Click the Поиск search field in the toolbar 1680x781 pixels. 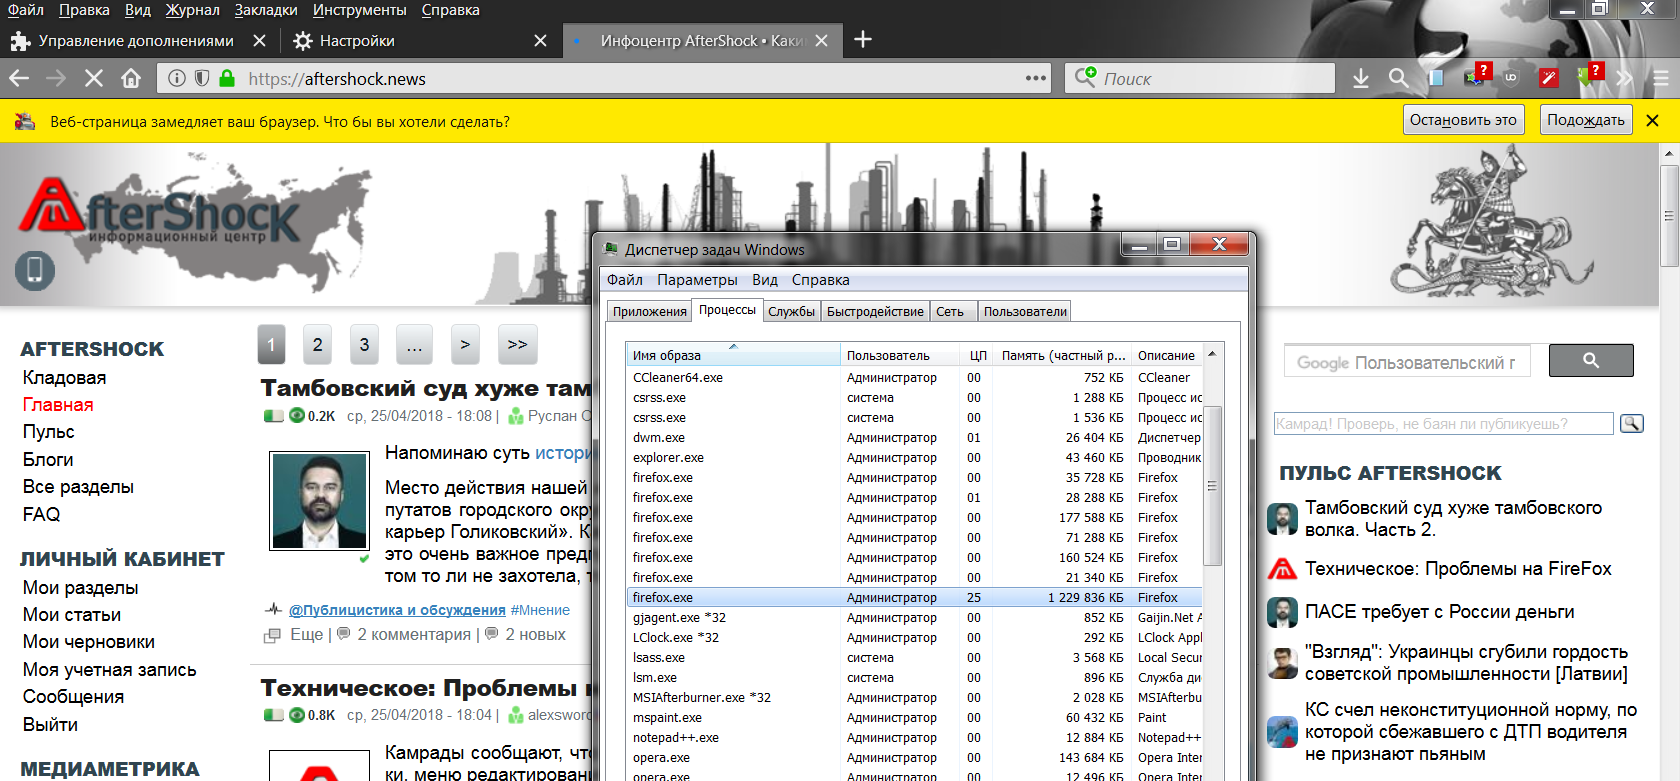point(1215,78)
